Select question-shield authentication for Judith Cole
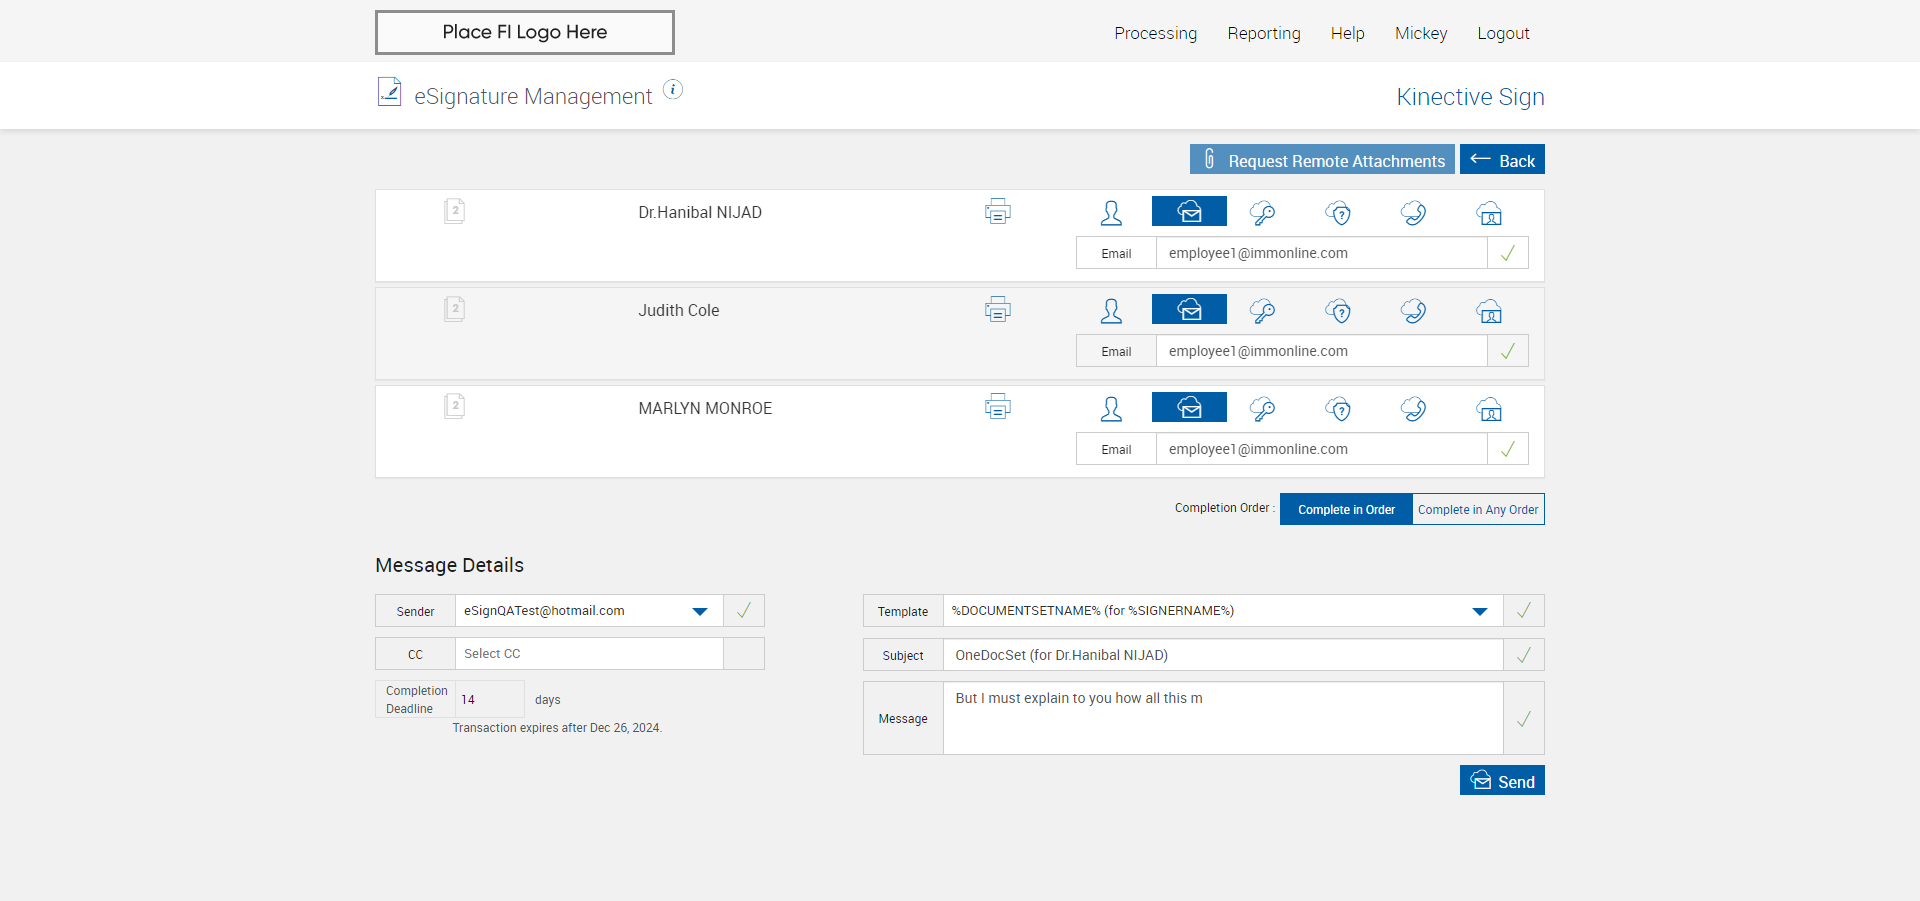This screenshot has width=1920, height=901. pyautogui.click(x=1338, y=311)
